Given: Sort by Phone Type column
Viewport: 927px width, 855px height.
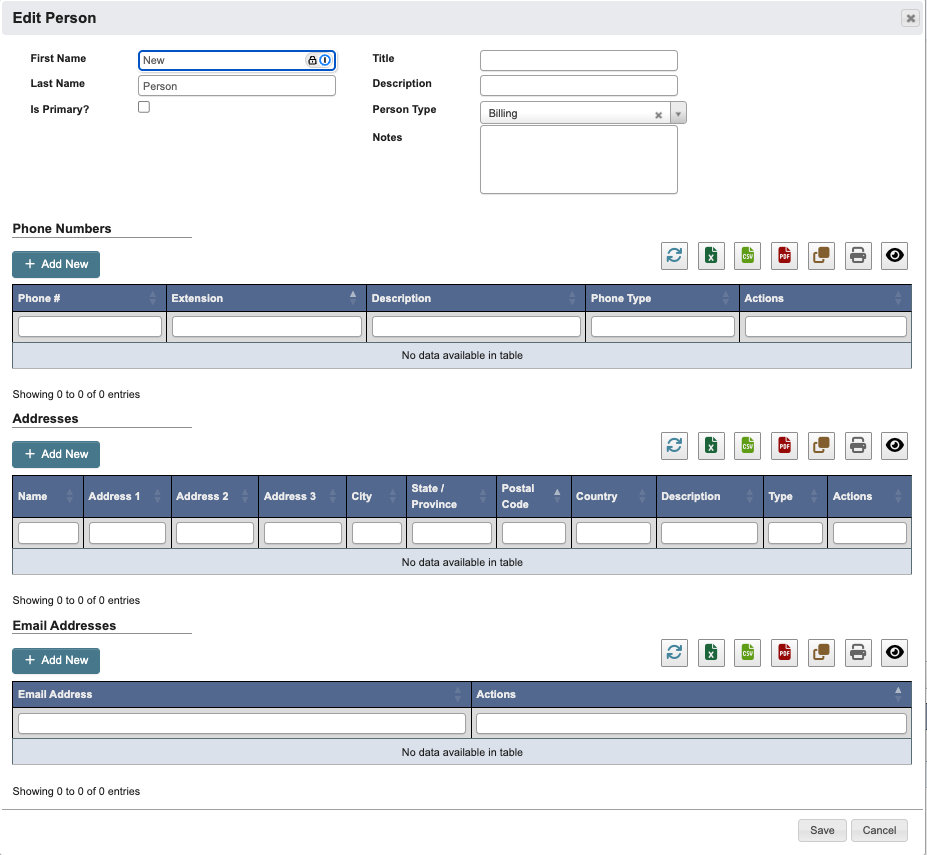Looking at the screenshot, I should point(662,298).
